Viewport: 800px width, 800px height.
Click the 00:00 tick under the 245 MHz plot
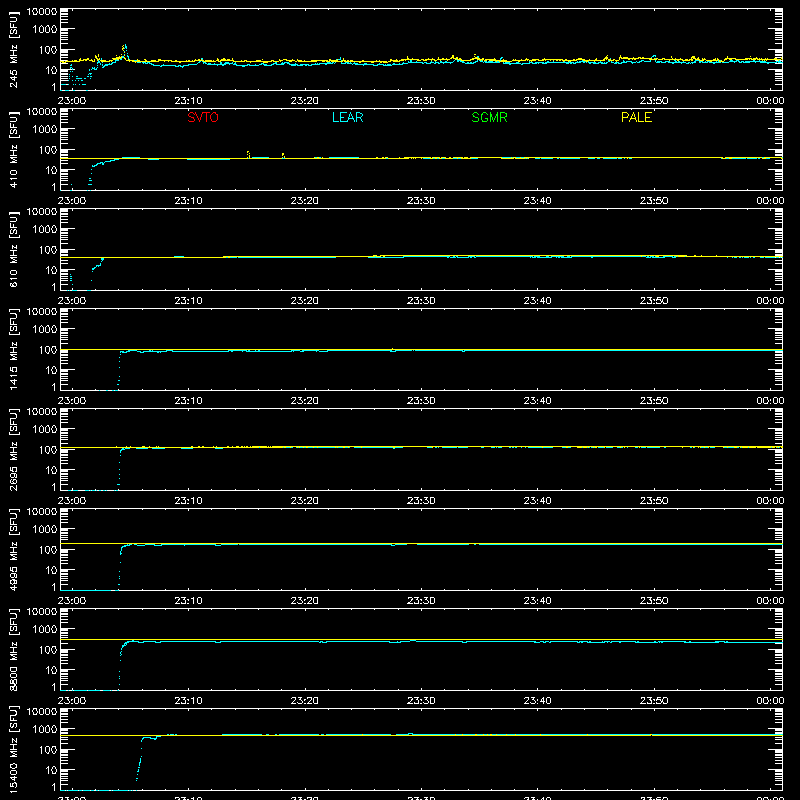pyautogui.click(x=770, y=101)
